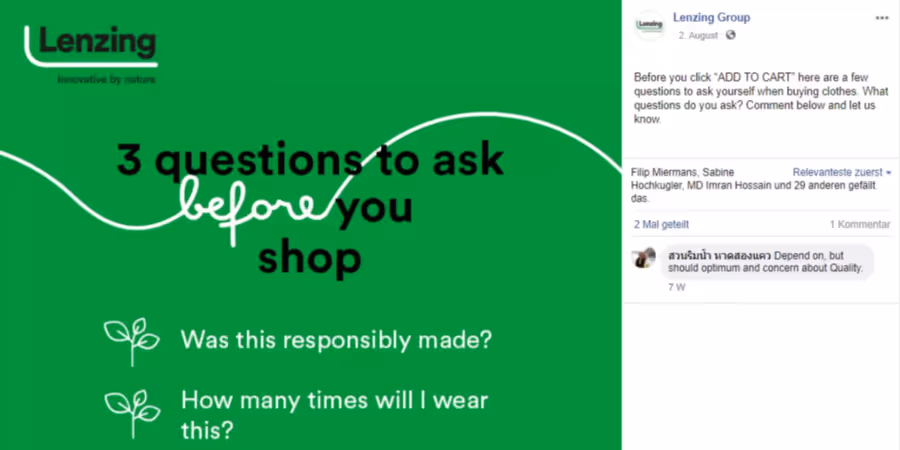
Task: Open the '2 Mal geteilt' shares list
Action: 661,224
